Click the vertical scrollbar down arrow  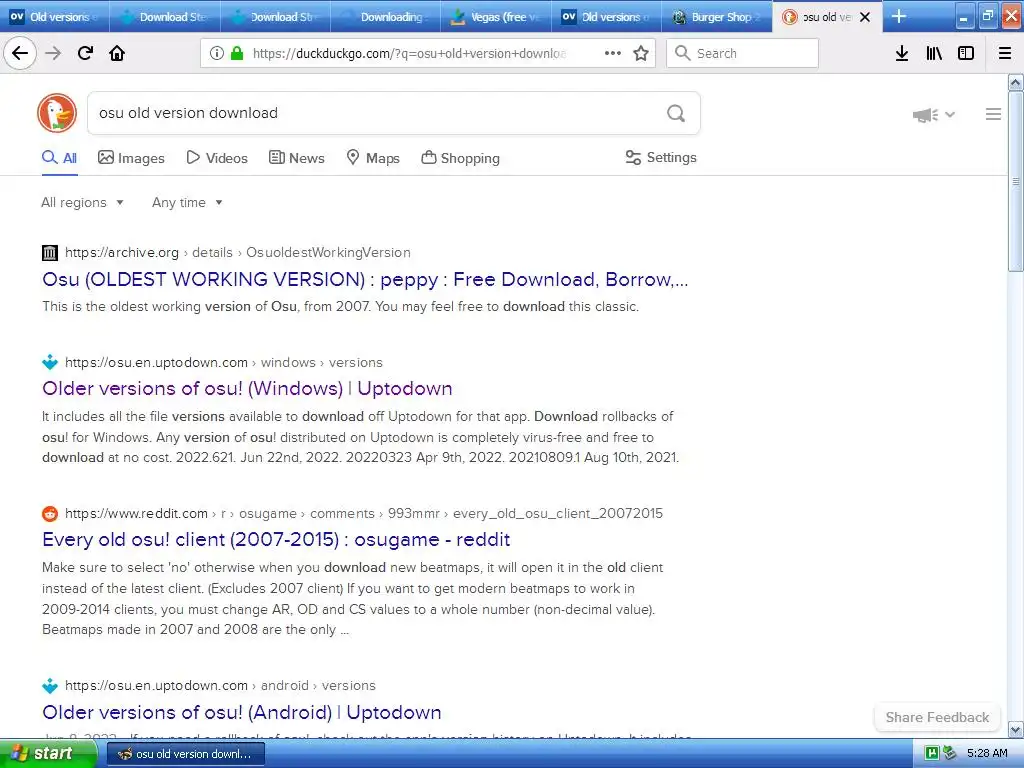pyautogui.click(x=1016, y=729)
